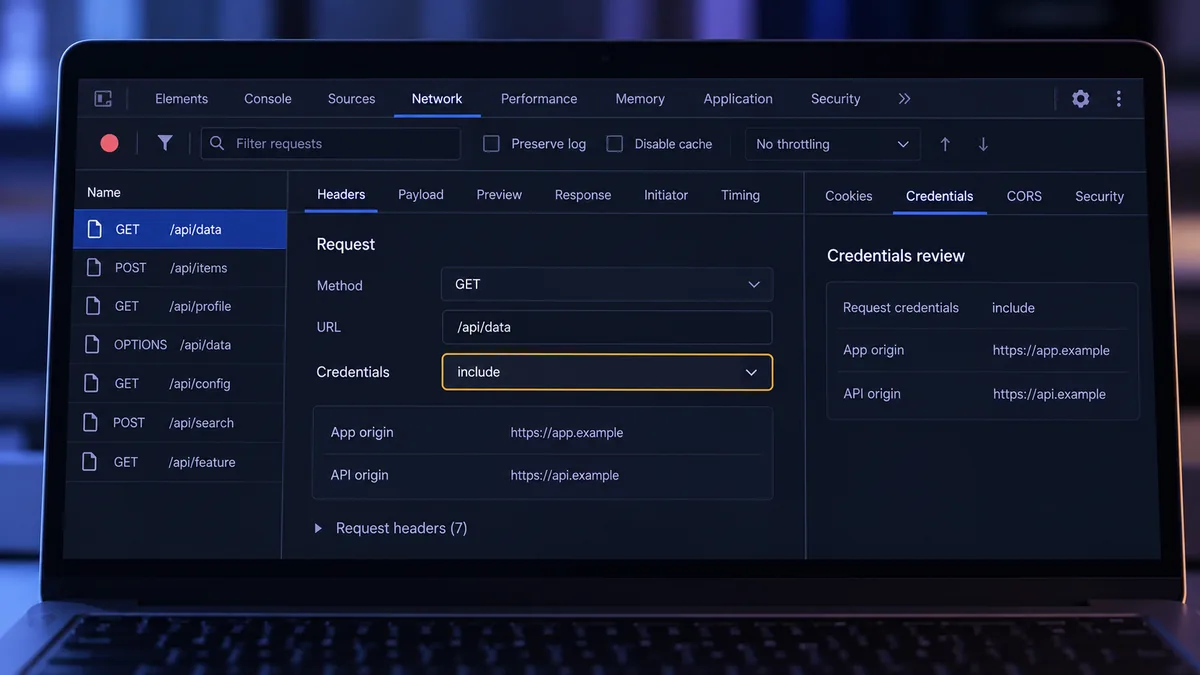
Task: Click the Name column header
Action: point(104,192)
